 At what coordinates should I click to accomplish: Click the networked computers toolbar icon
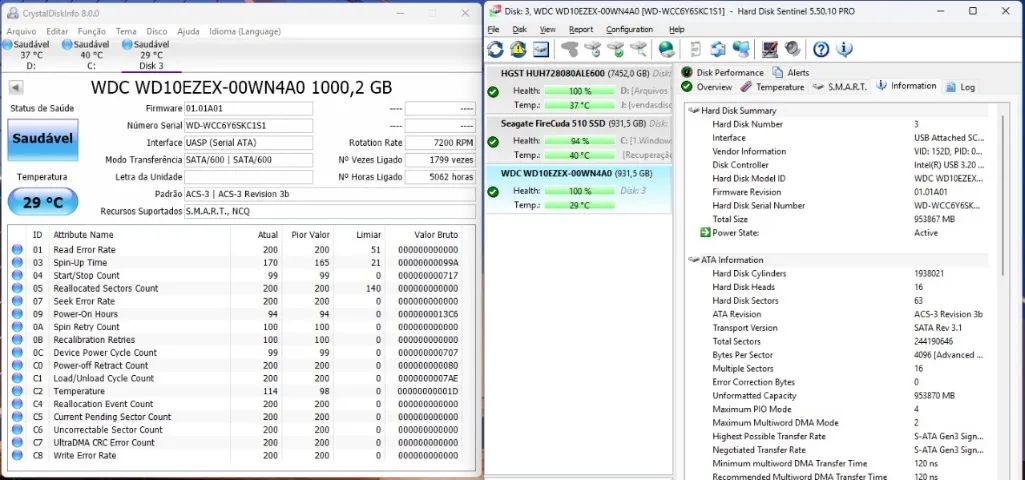pos(741,49)
